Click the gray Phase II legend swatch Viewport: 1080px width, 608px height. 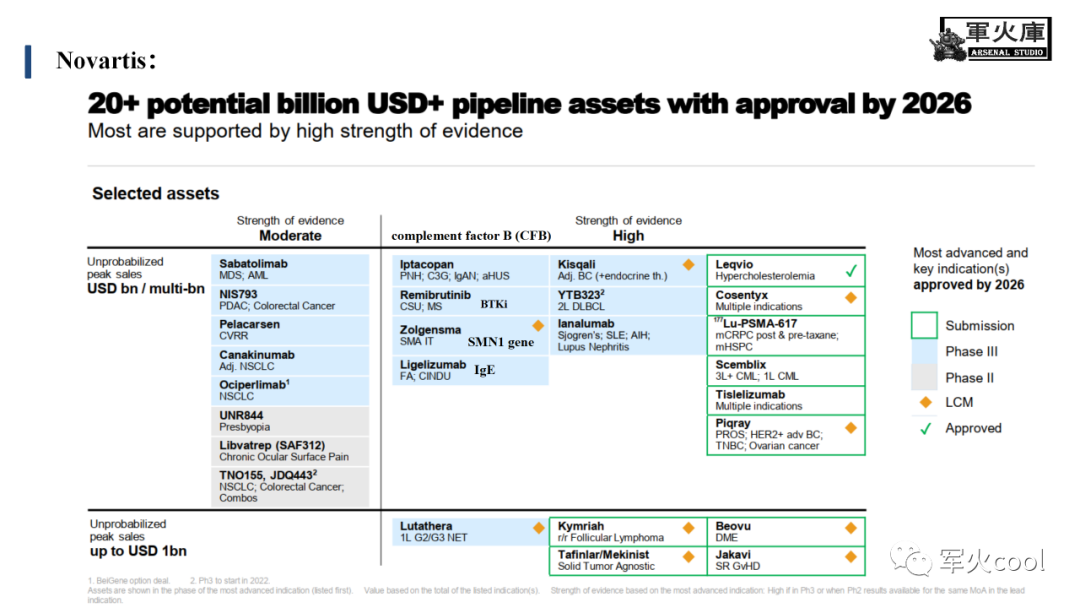click(924, 377)
